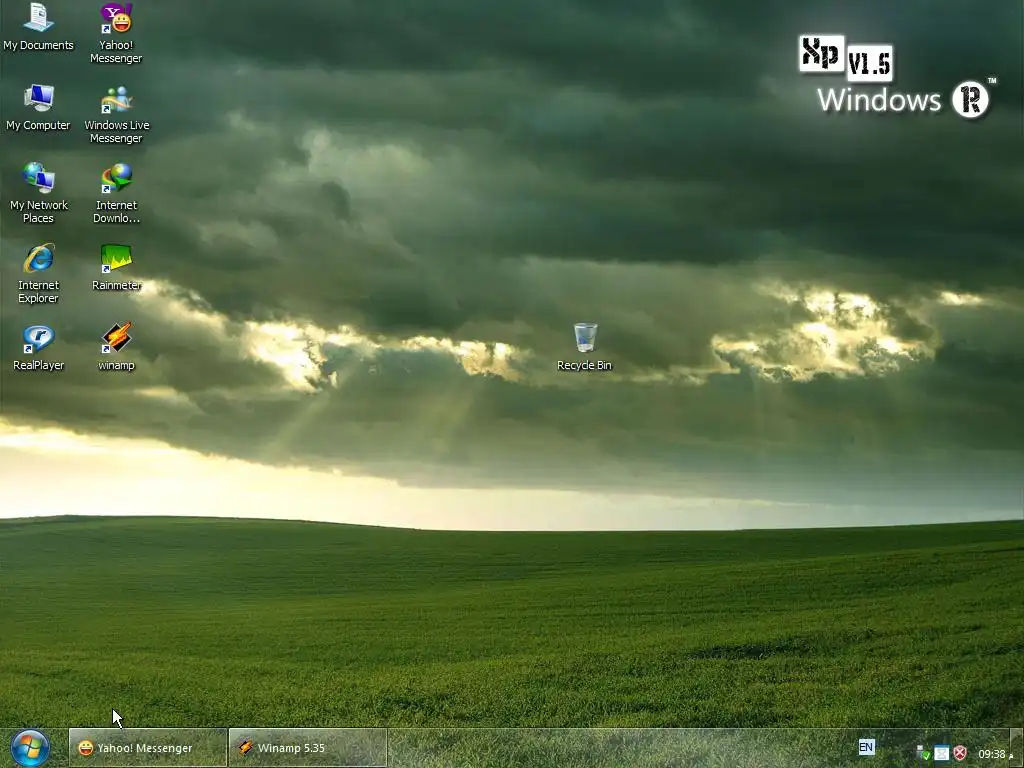Image resolution: width=1024 pixels, height=768 pixels.
Task: Select the My Computer desktop icon
Action: point(38,107)
